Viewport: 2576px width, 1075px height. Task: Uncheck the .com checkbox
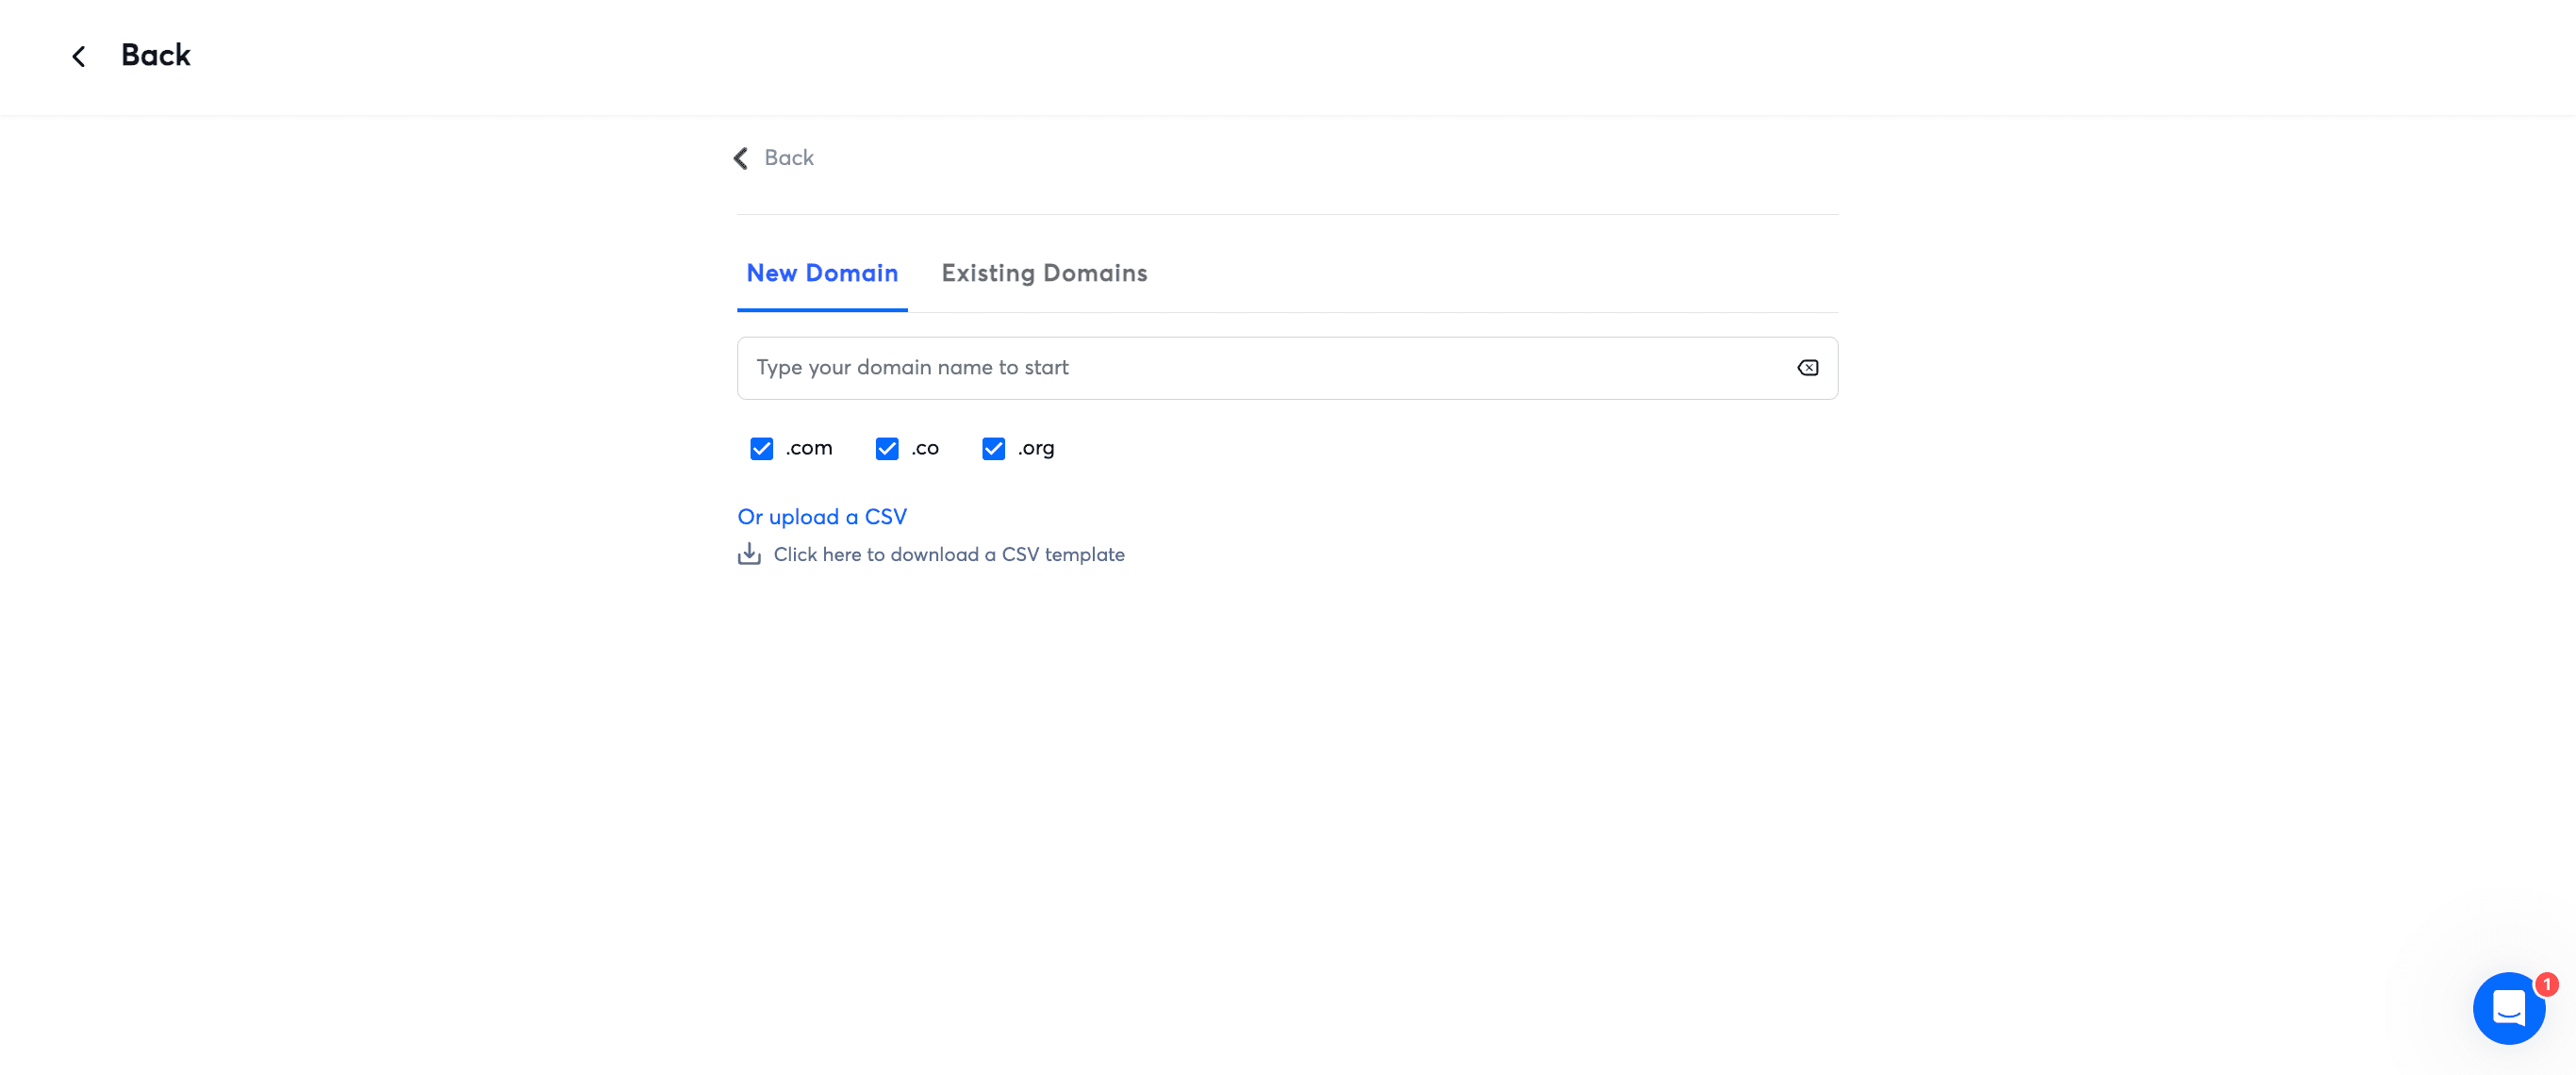[x=762, y=448]
